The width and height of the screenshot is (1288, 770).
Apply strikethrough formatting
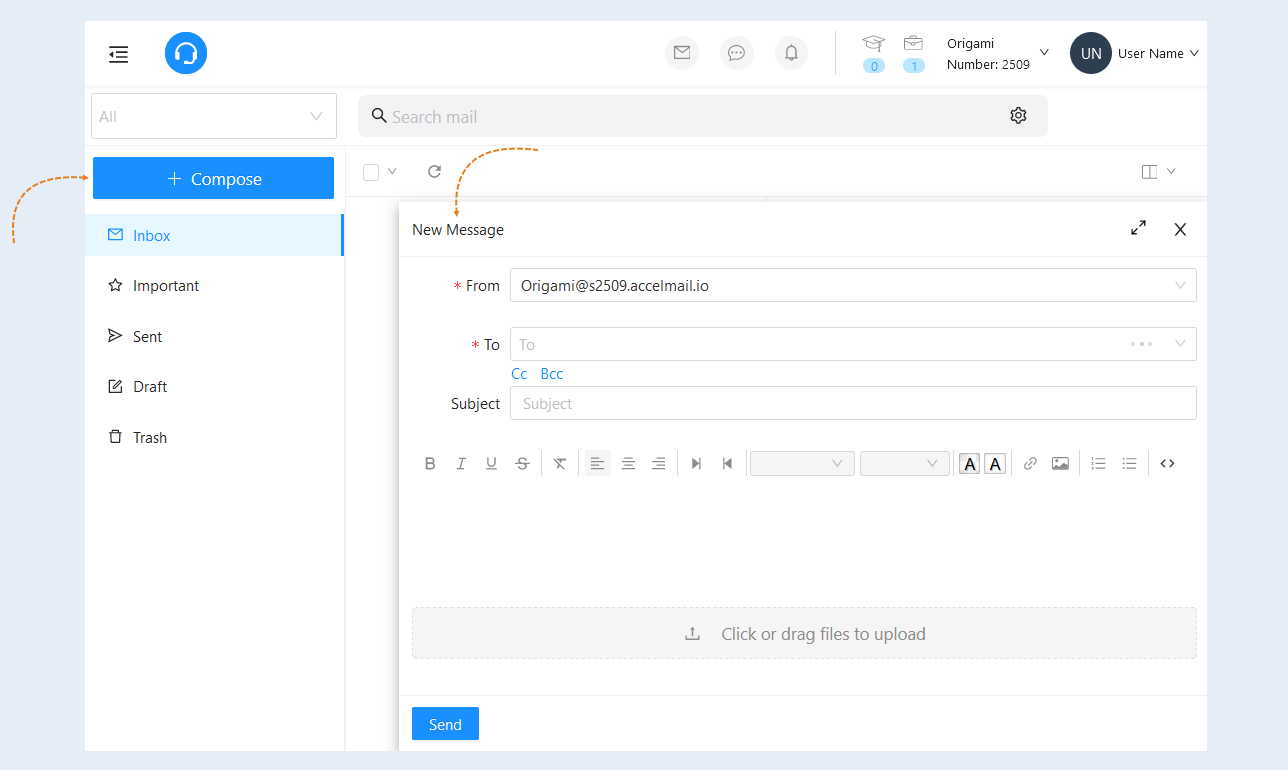coord(522,464)
